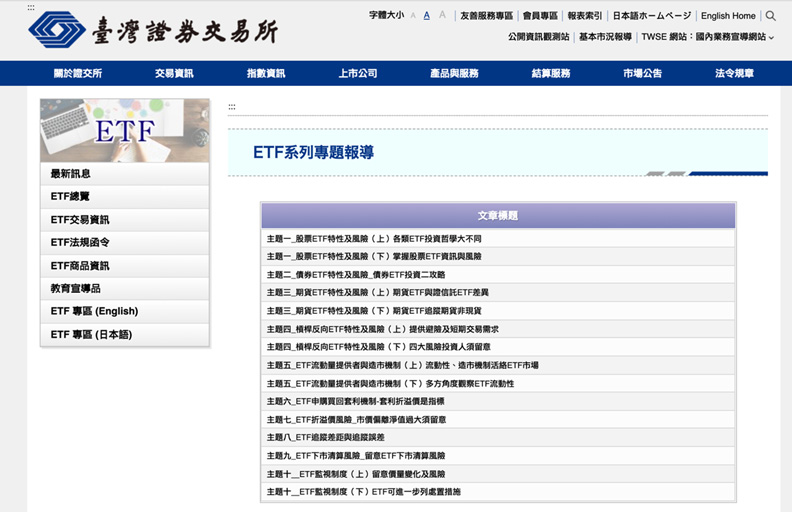Image resolution: width=792 pixels, height=512 pixels.
Task: Open 產品與服務 menu
Action: coord(454,73)
